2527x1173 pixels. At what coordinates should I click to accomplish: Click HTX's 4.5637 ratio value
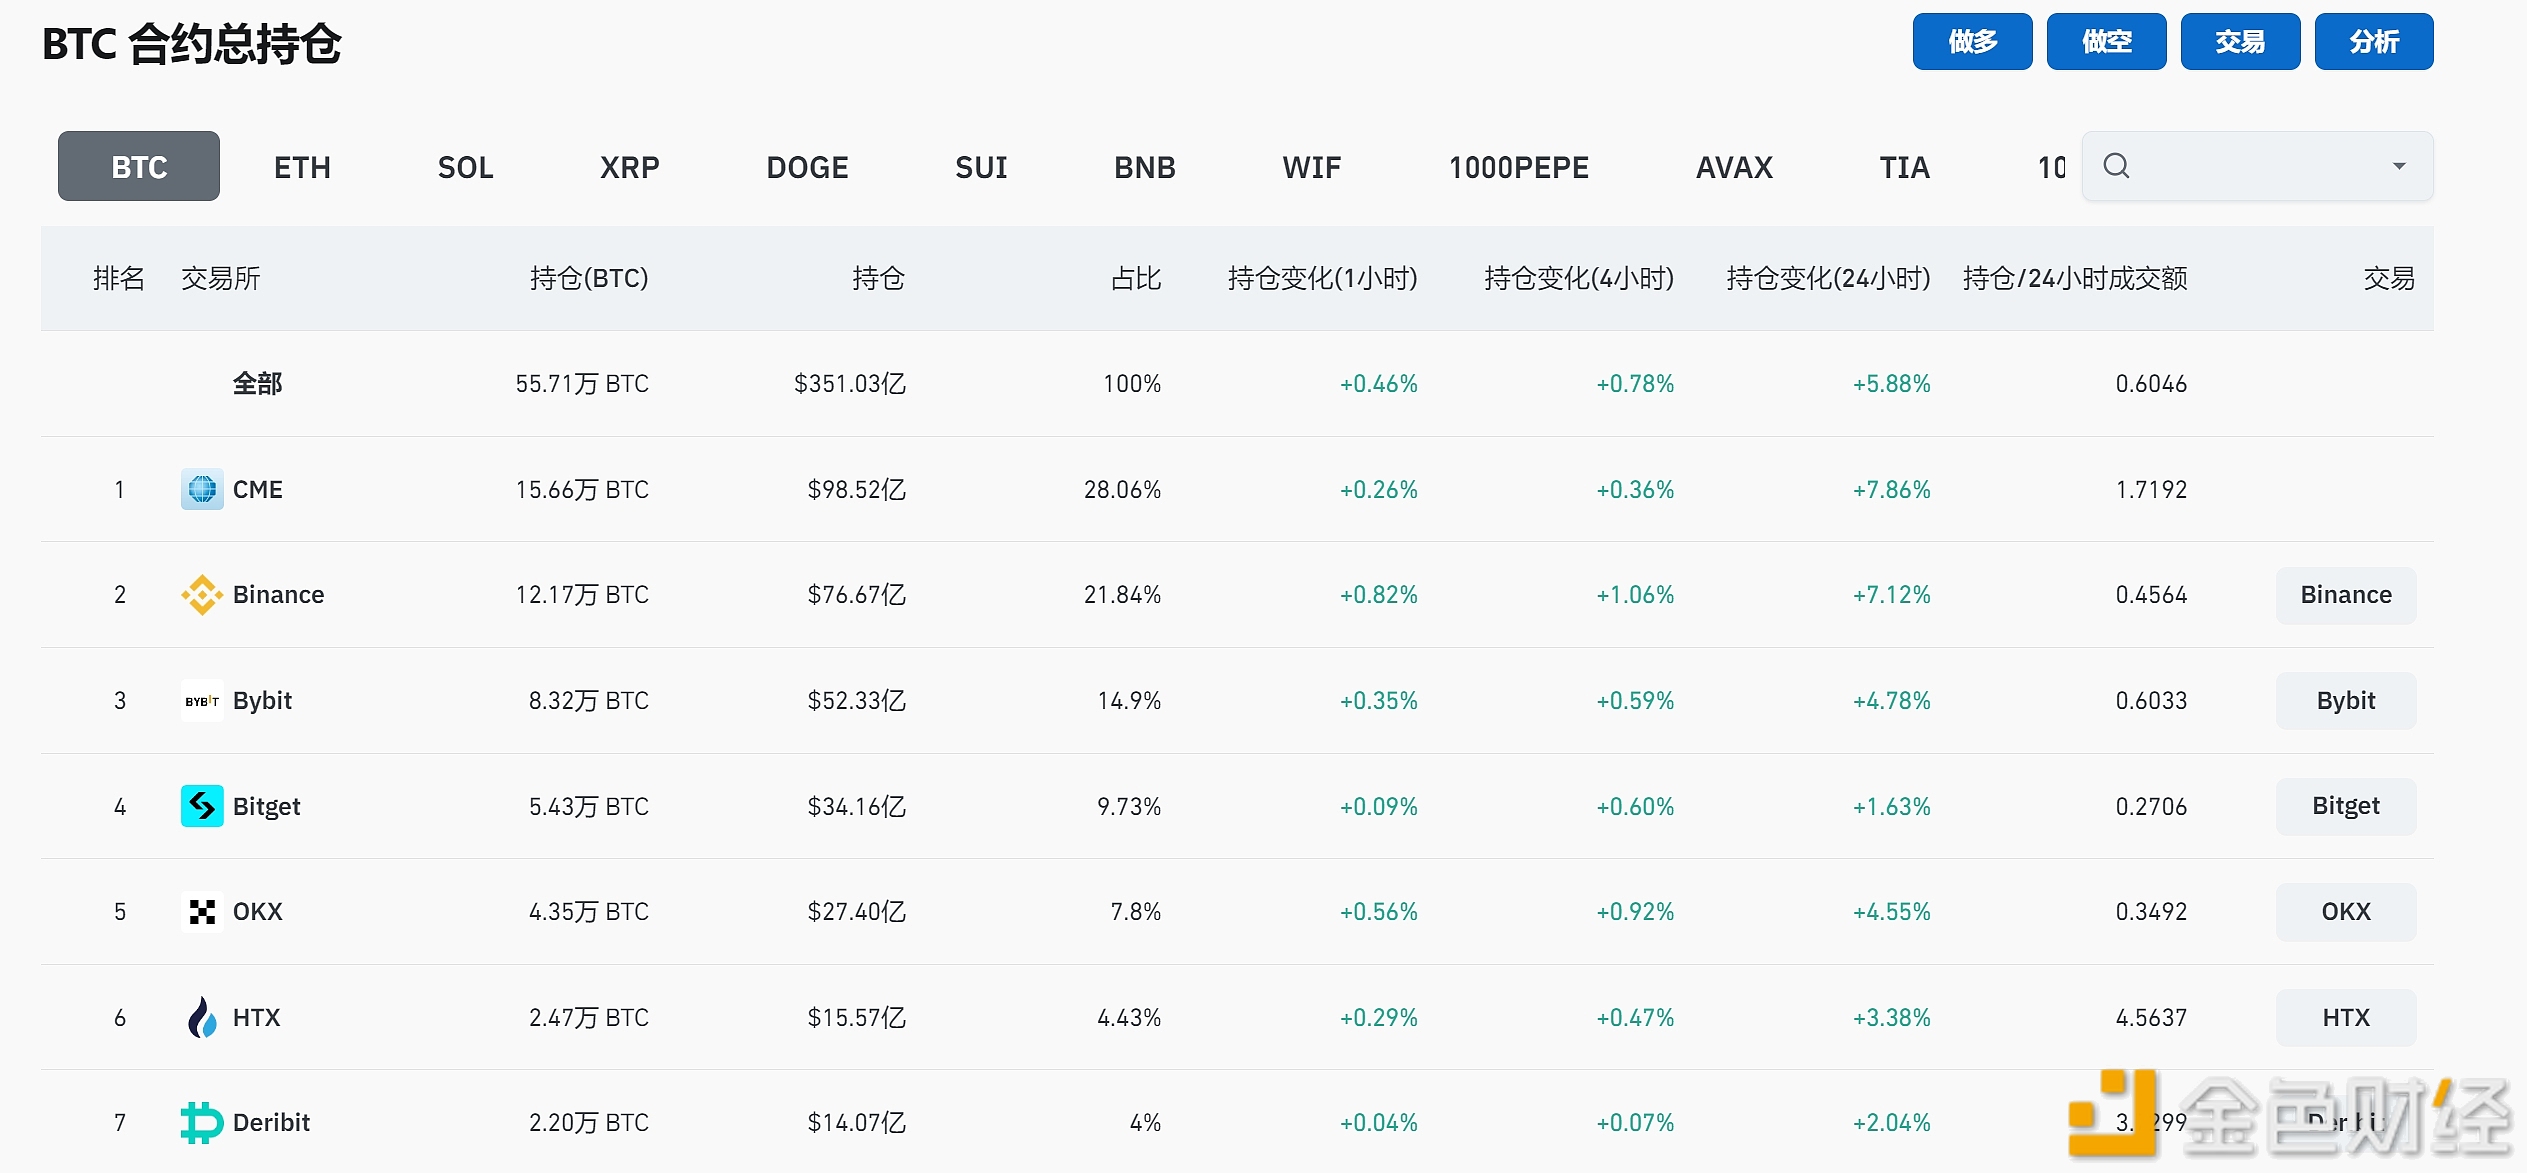point(2152,1017)
